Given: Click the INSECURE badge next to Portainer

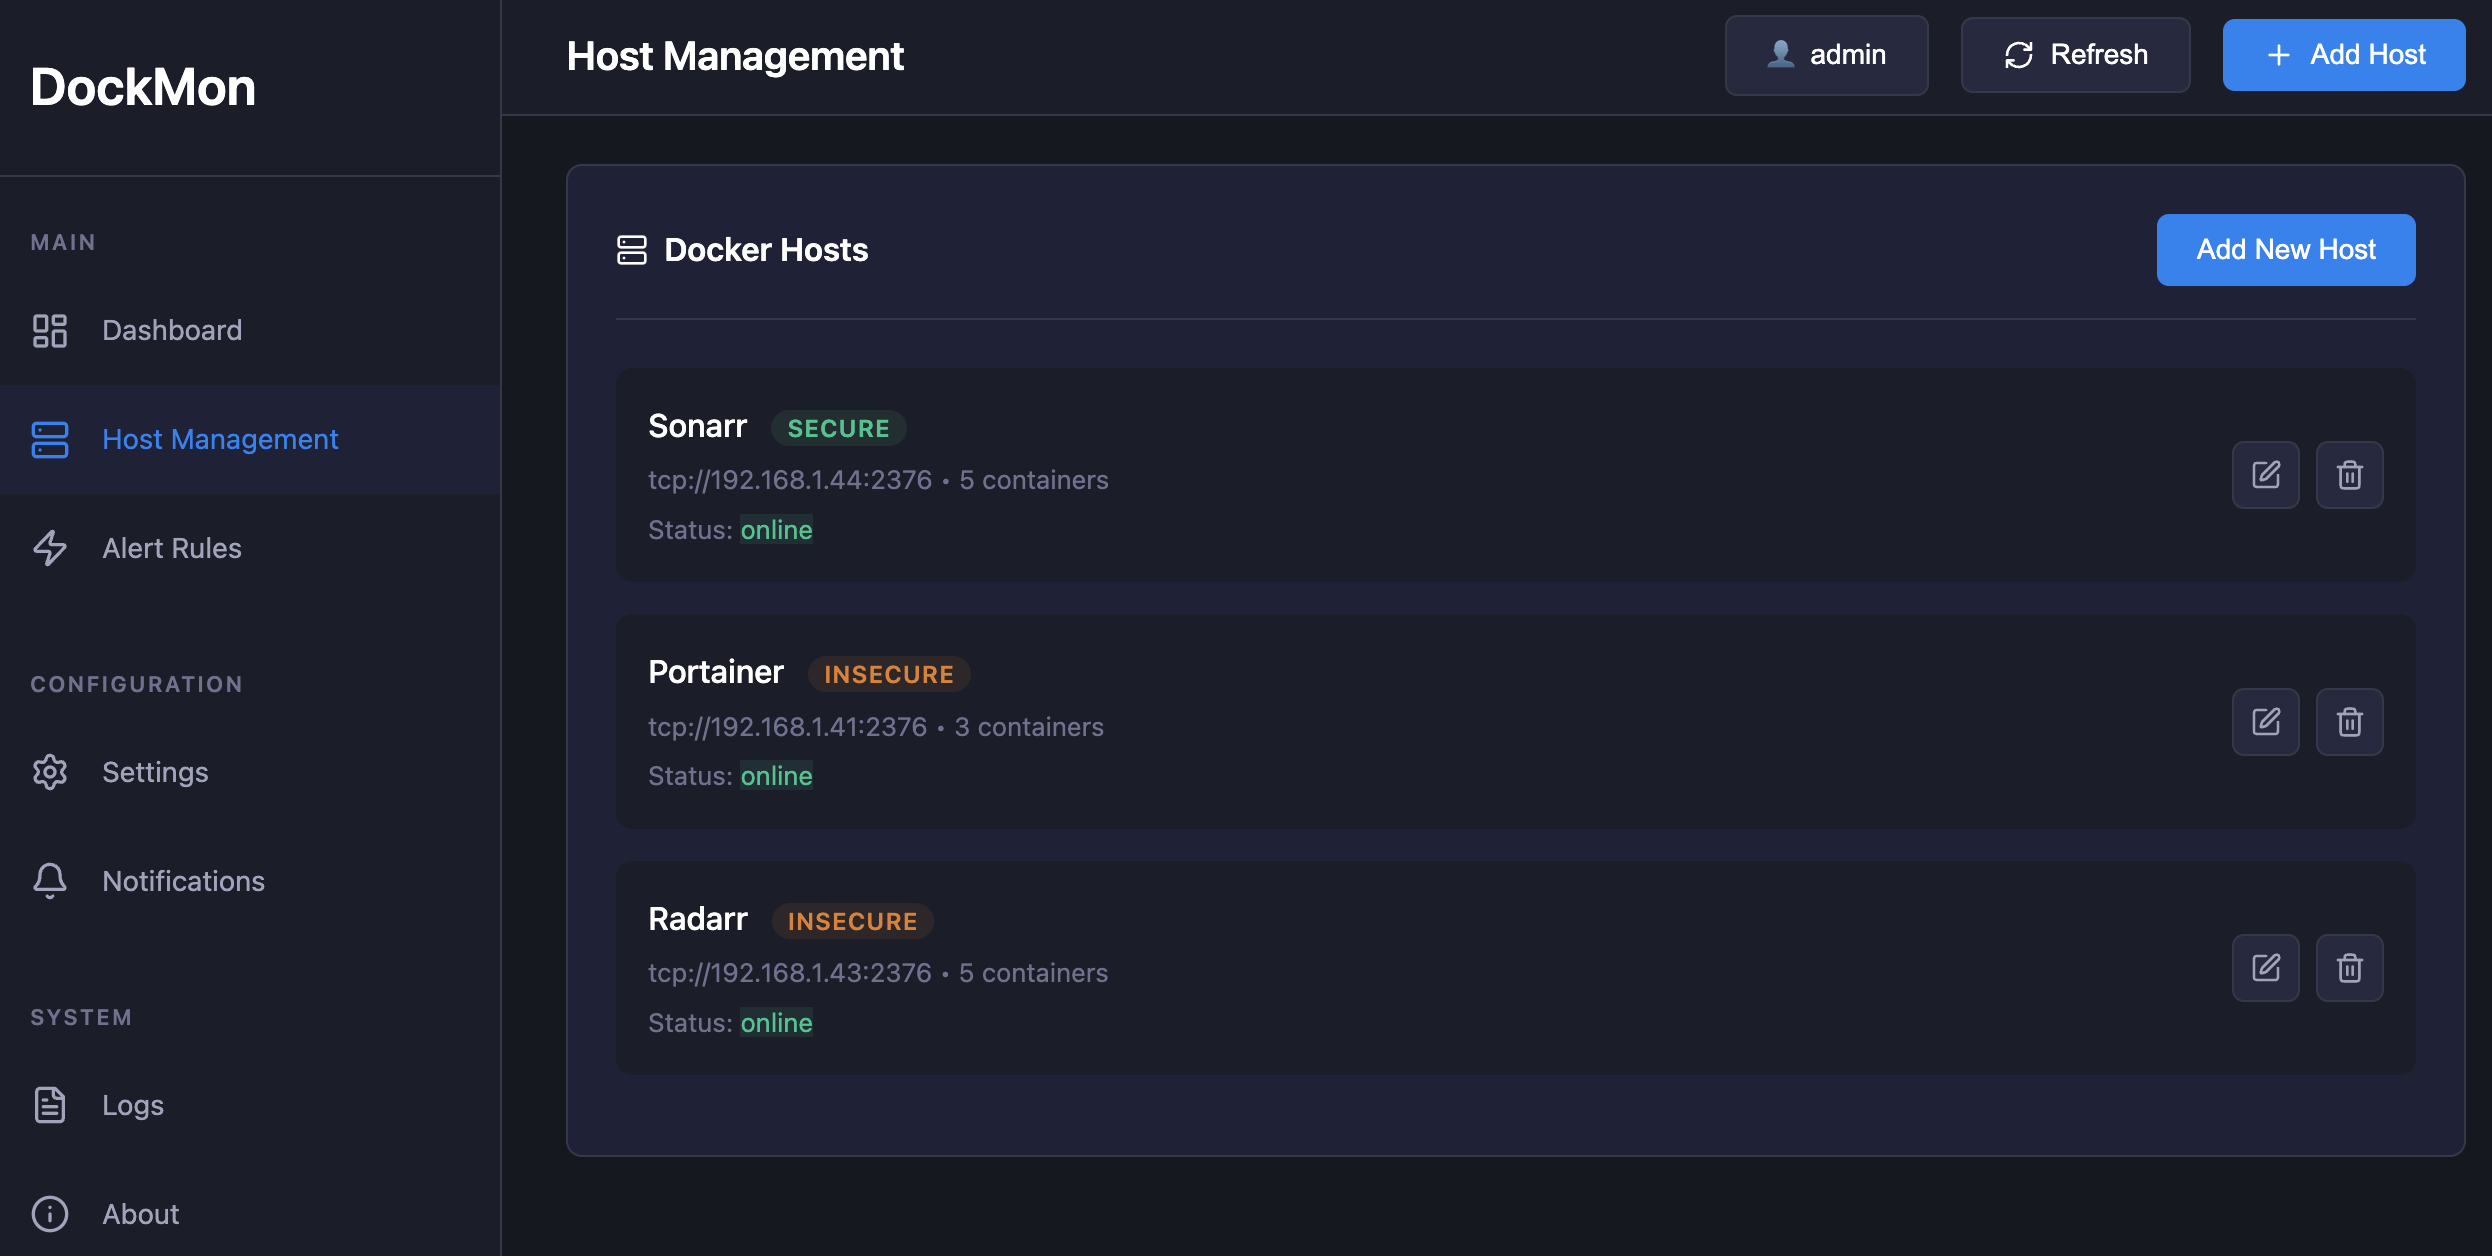Looking at the screenshot, I should pyautogui.click(x=888, y=675).
